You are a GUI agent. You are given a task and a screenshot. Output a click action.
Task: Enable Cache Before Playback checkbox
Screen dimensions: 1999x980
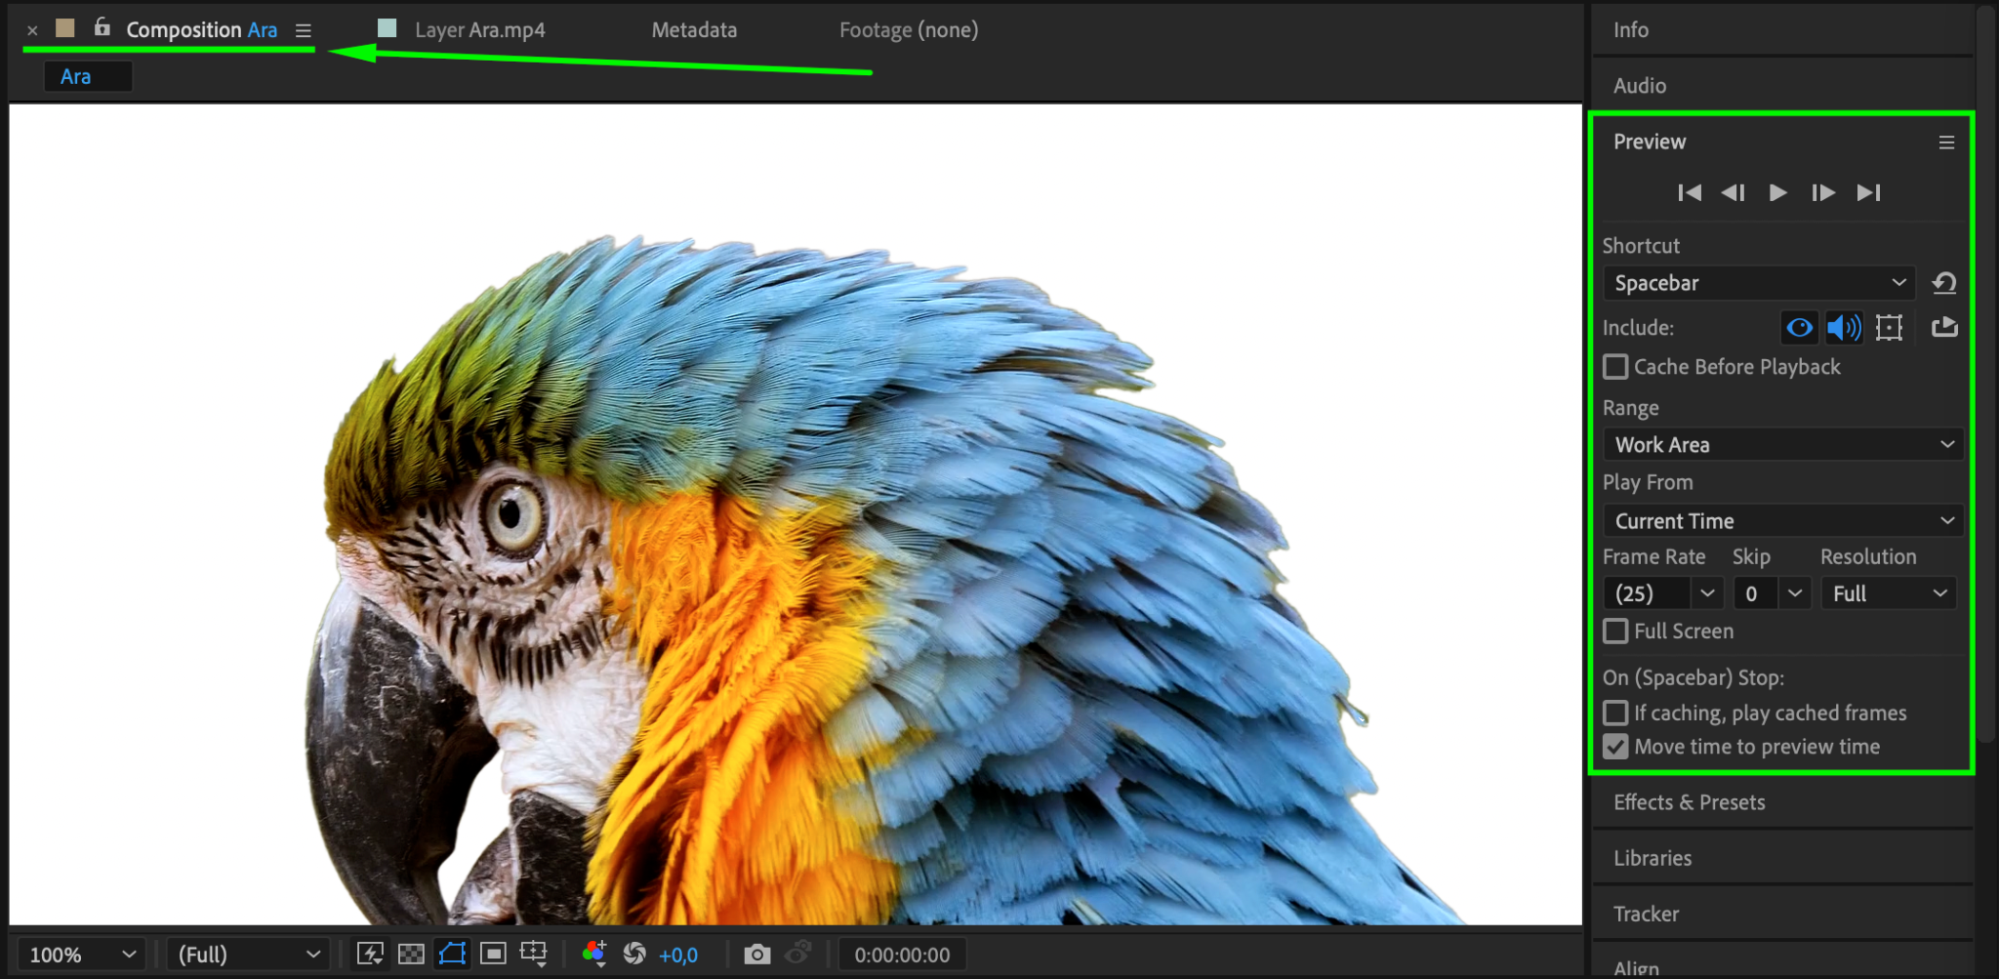click(1616, 367)
